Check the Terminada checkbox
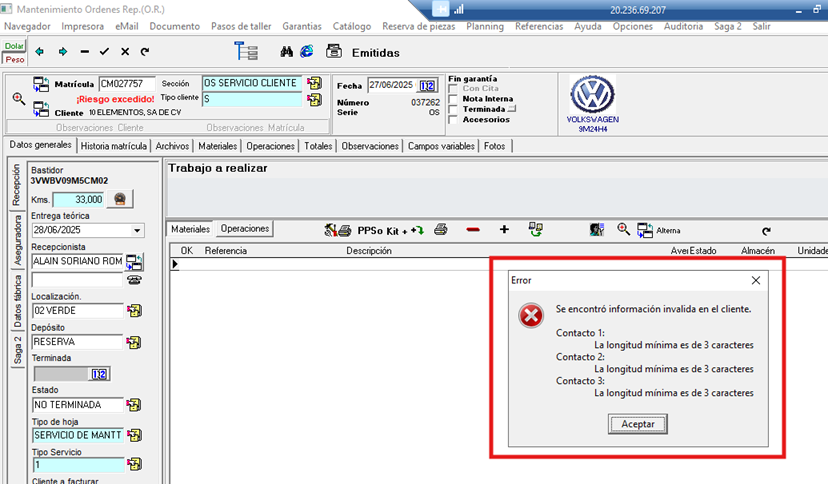Image resolution: width=828 pixels, height=484 pixels. [455, 109]
